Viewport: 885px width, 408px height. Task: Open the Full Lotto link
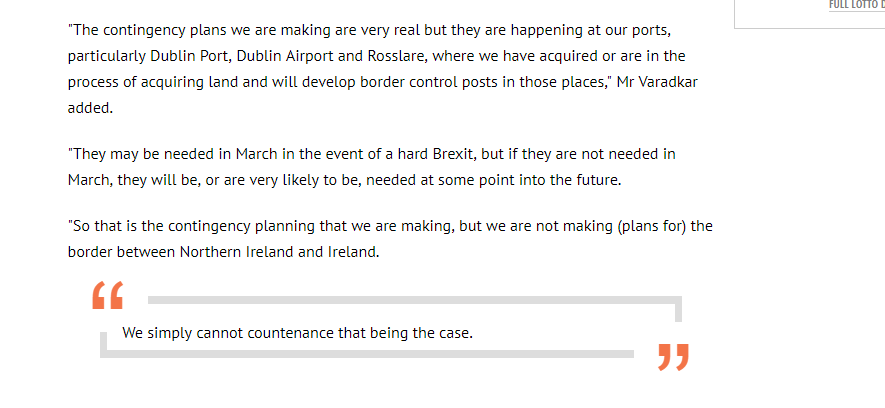pos(856,5)
